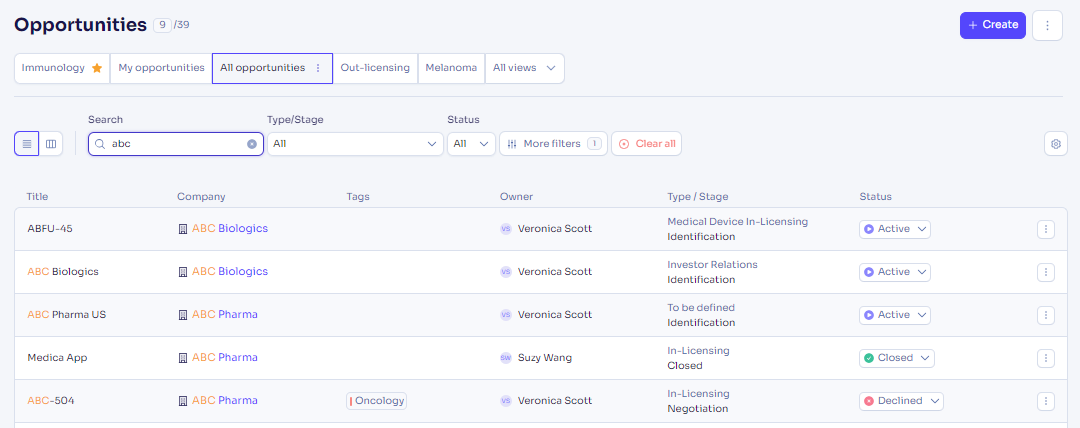
Task: Click Veronica Scott avatar in ABFU-45 row
Action: (506, 229)
